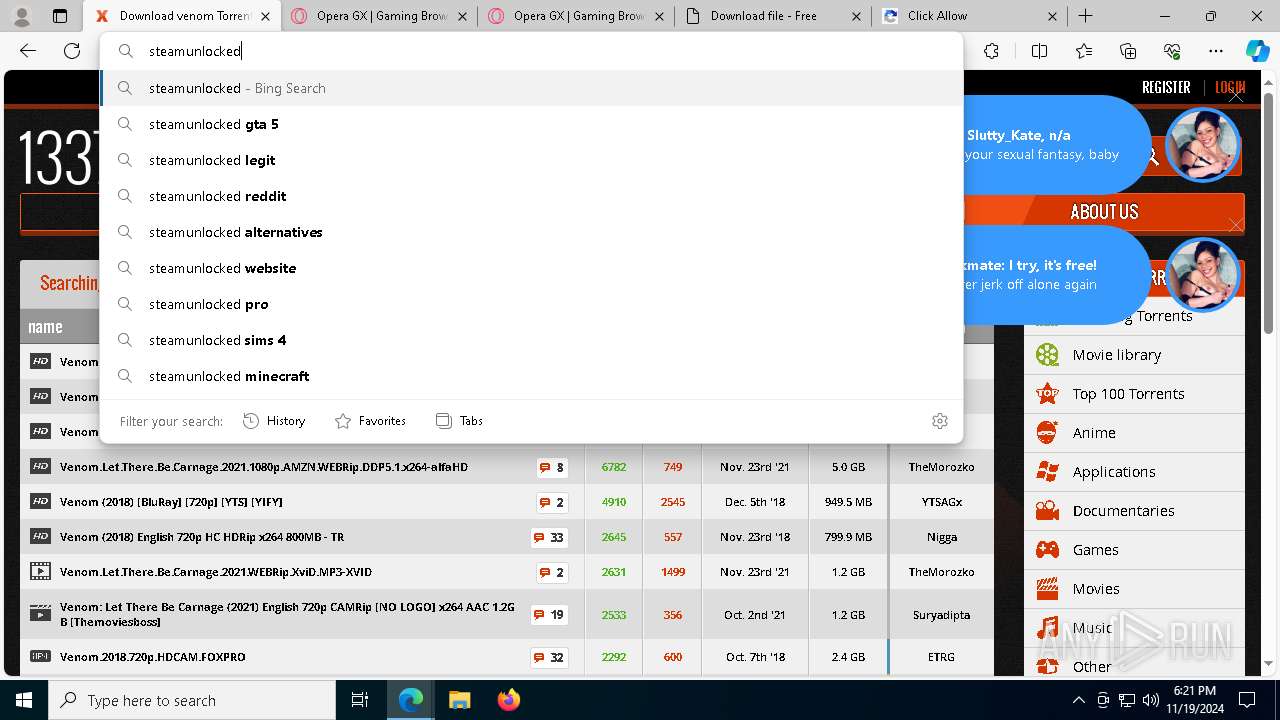Screen dimensions: 1280x720
Task: Open the profile avatar icon
Action: (x=21, y=16)
